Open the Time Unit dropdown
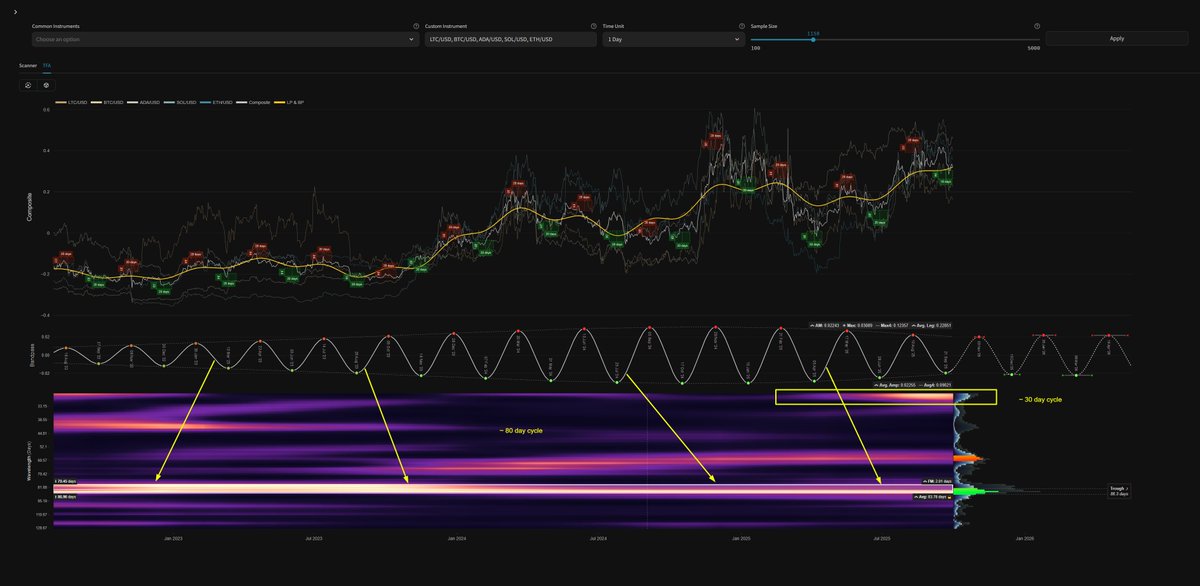Viewport: 1200px width, 586px height. coord(673,39)
